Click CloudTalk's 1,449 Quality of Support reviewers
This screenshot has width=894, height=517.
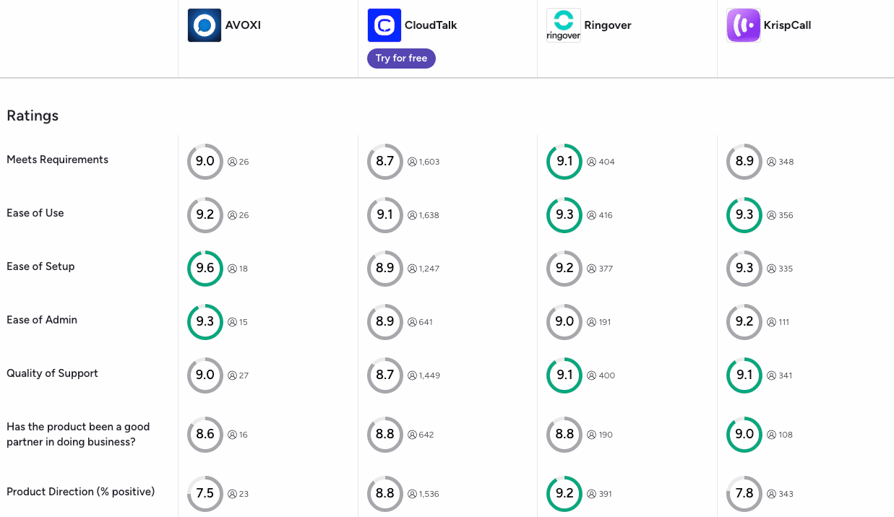(x=424, y=376)
